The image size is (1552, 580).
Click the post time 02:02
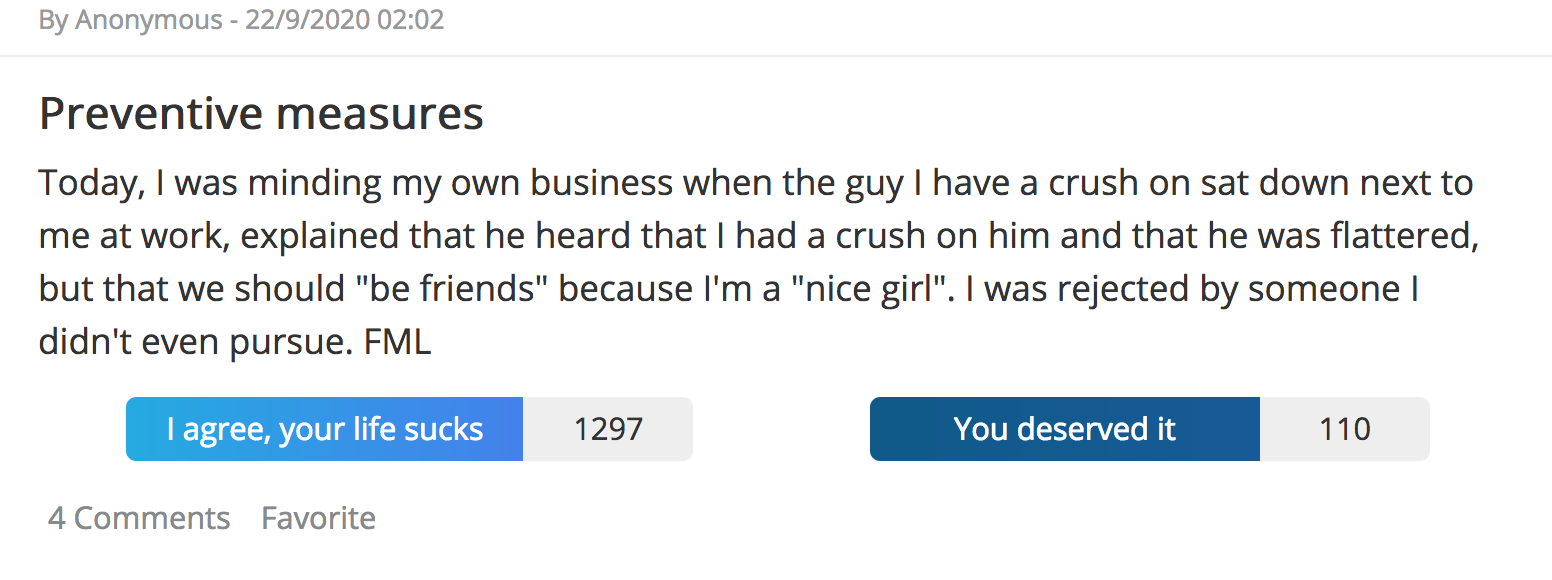click(411, 20)
